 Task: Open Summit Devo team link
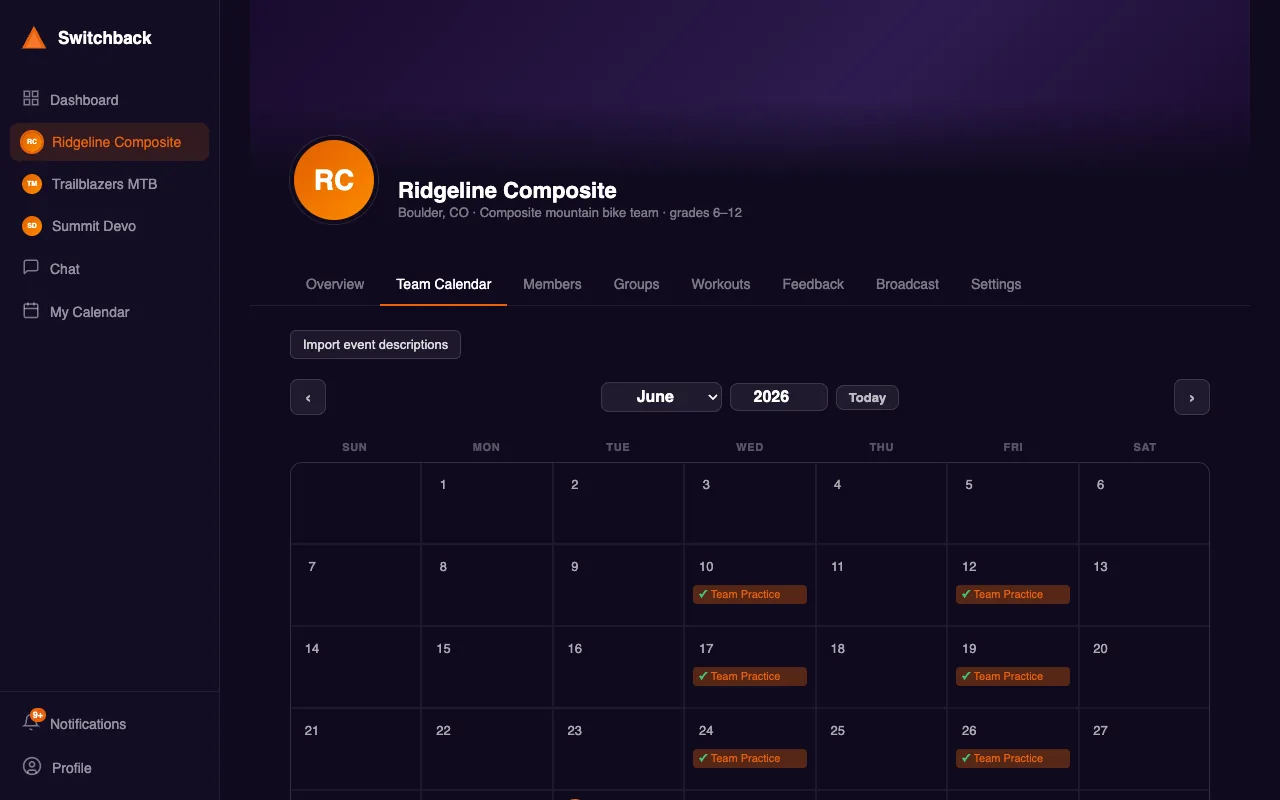click(110, 226)
